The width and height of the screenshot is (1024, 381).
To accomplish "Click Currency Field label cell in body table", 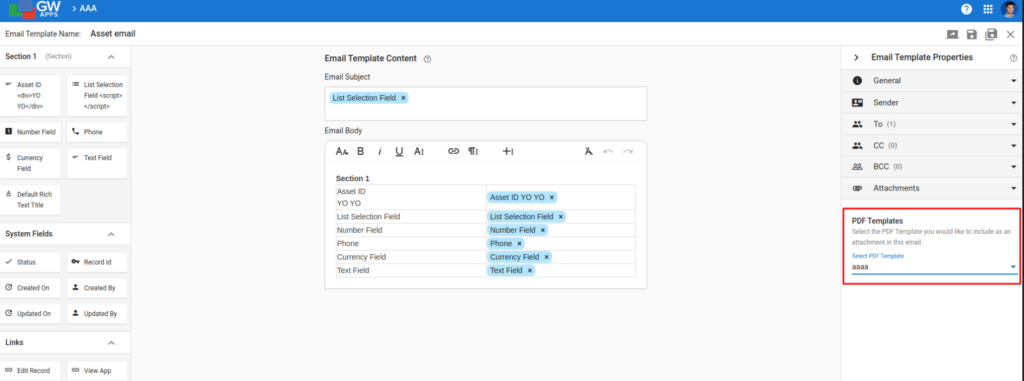I will (411, 257).
